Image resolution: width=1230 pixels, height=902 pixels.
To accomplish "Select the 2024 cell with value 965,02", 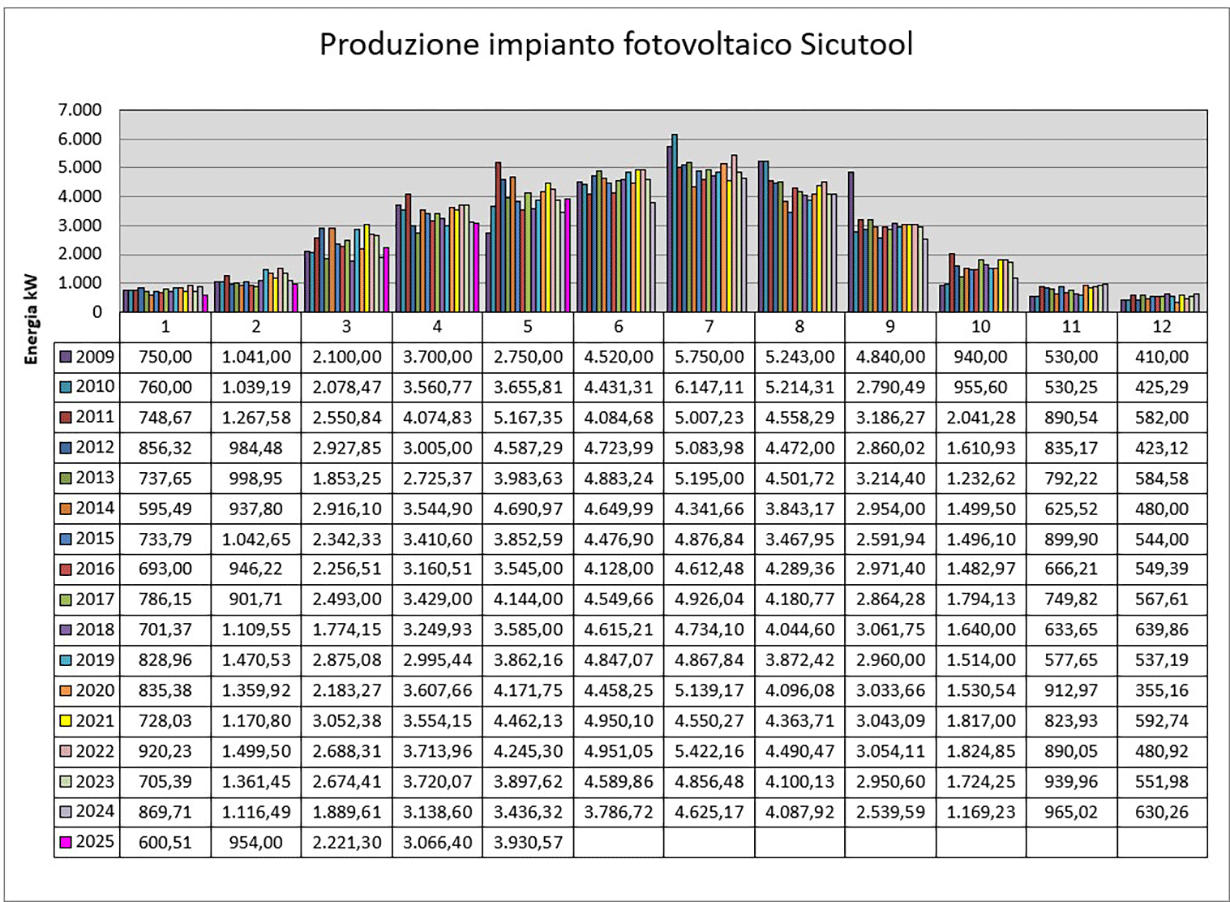I will pos(1071,813).
